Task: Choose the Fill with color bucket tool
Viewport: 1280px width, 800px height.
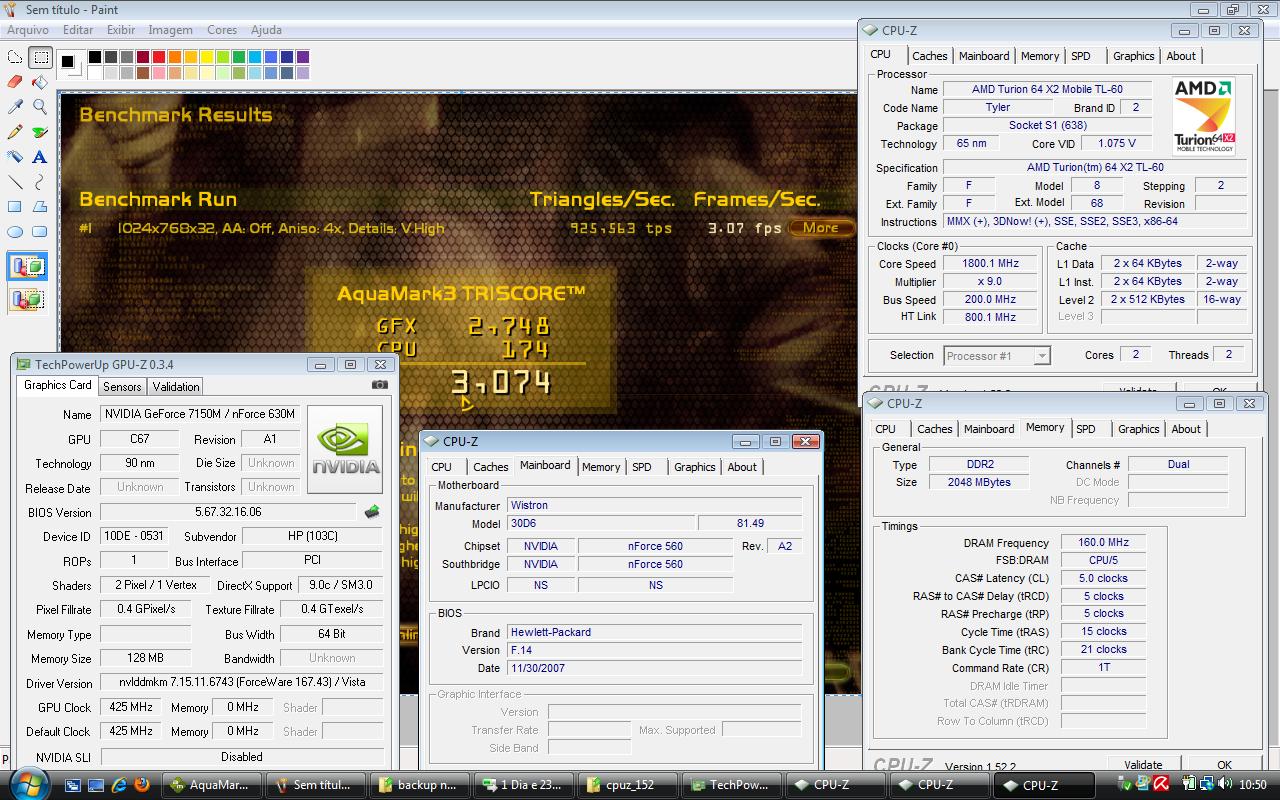Action: (40, 82)
